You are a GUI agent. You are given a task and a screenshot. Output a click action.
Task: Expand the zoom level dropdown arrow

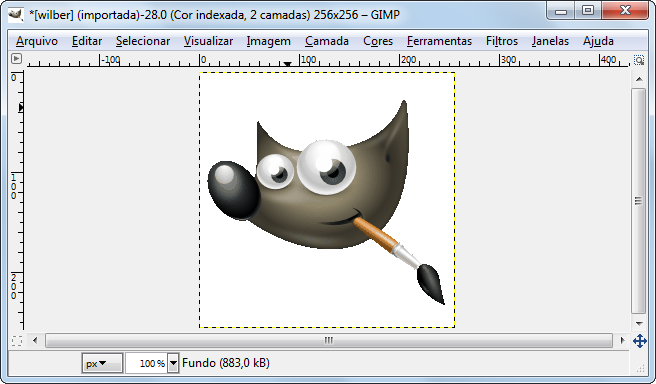click(173, 363)
